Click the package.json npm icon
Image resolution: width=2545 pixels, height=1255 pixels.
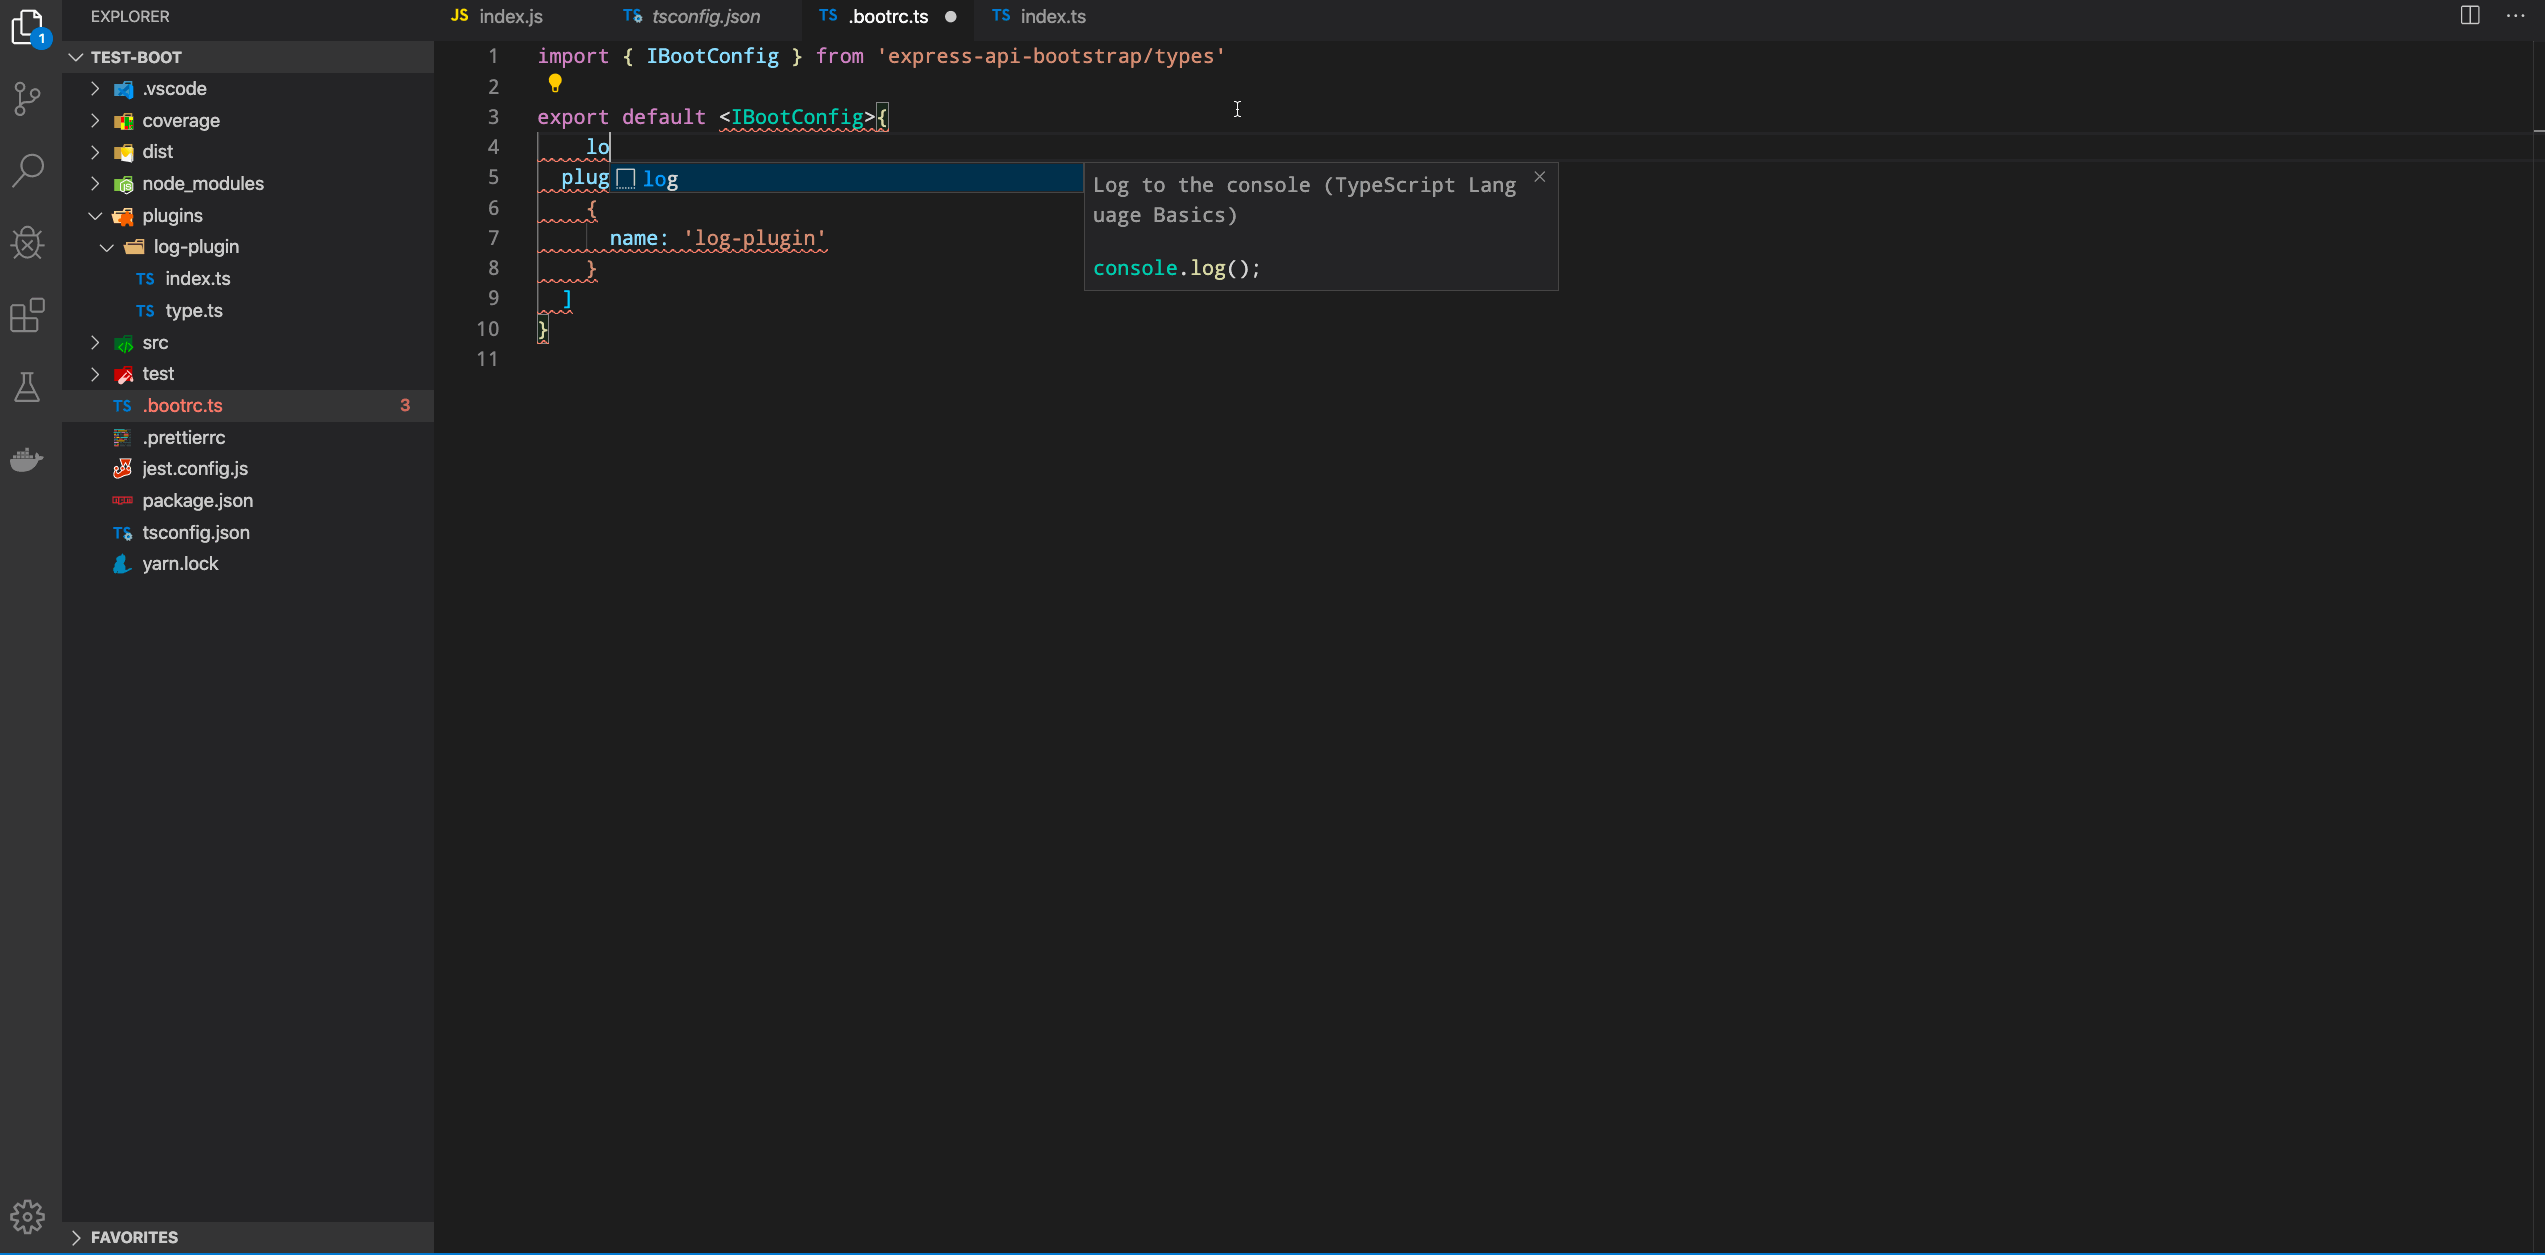[x=122, y=501]
